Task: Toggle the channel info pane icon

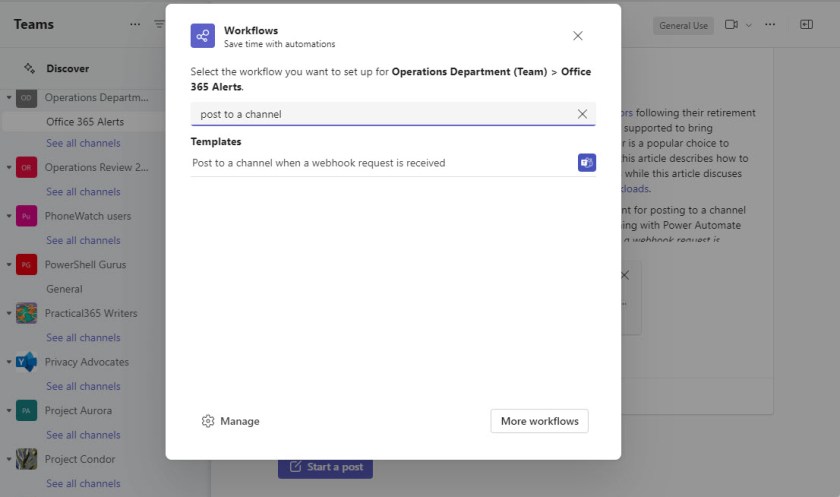Action: click(806, 25)
